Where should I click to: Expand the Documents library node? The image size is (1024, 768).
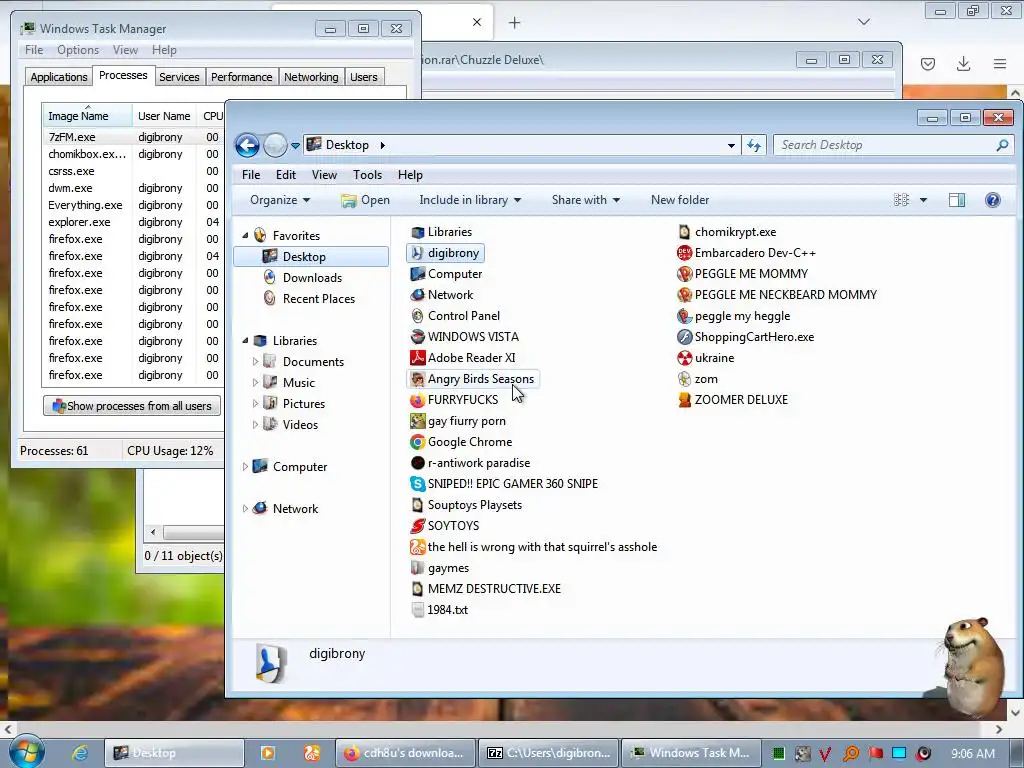[x=255, y=361]
